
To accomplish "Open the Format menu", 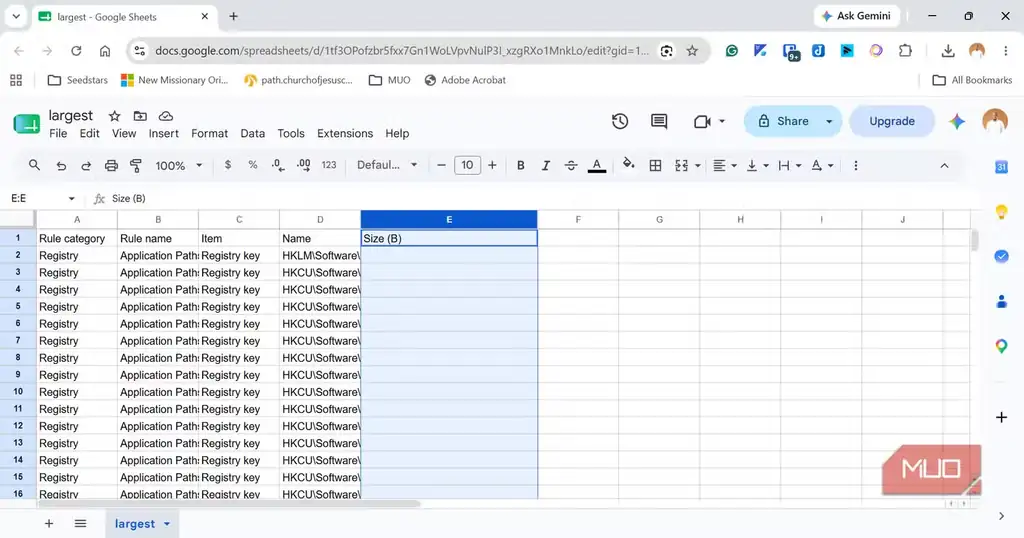I will click(210, 133).
